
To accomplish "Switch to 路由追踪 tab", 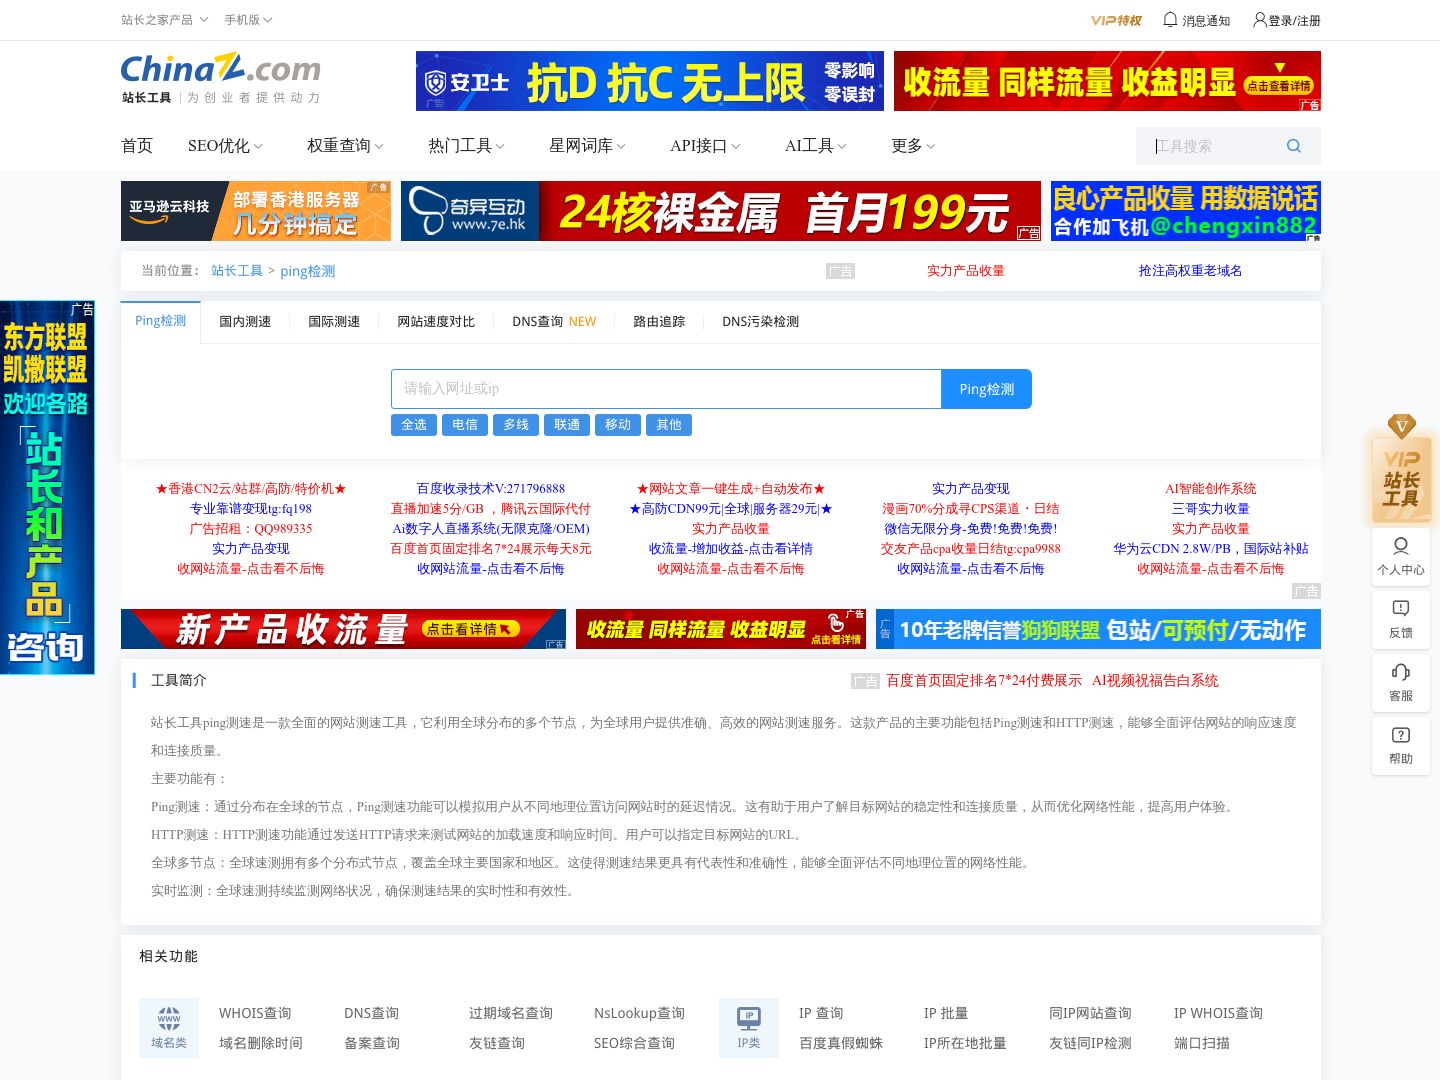I will 659,322.
